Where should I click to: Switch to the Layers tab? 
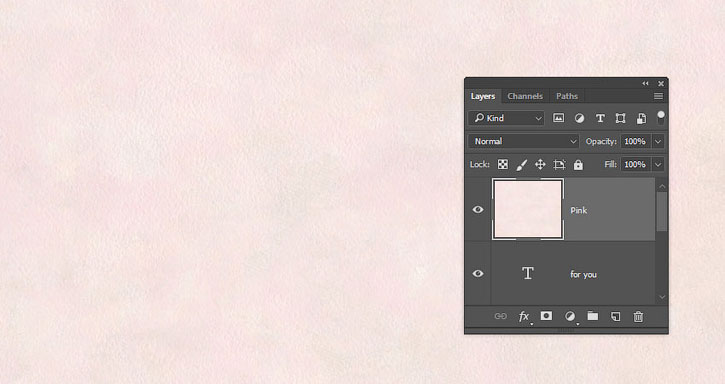pos(483,96)
